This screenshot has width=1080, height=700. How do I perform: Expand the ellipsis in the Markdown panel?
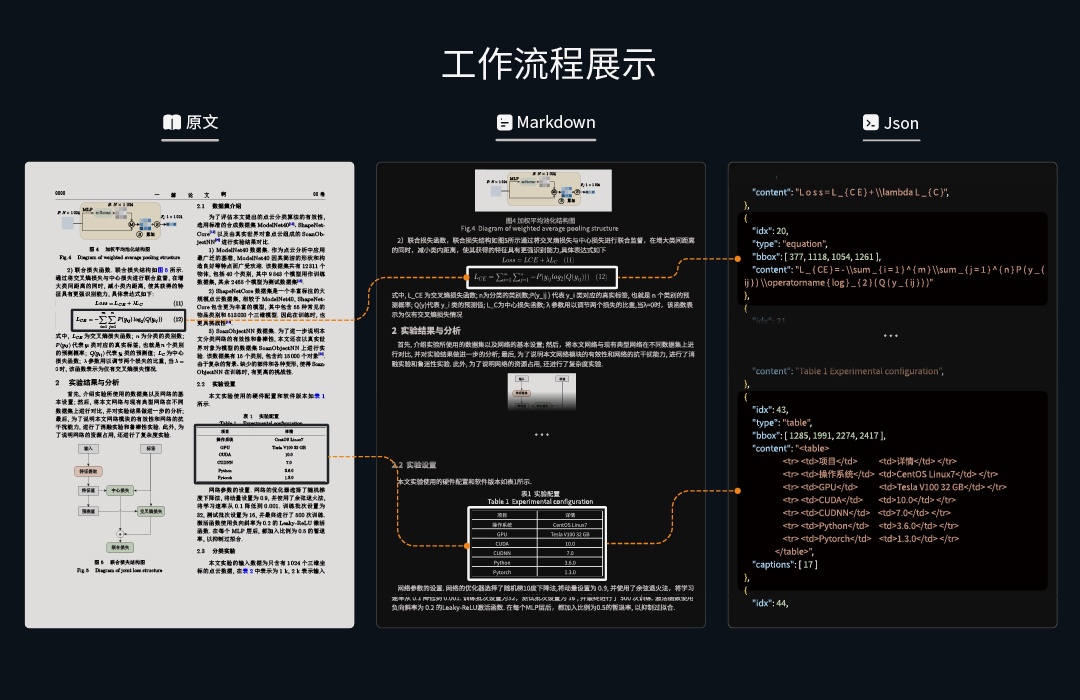541,435
